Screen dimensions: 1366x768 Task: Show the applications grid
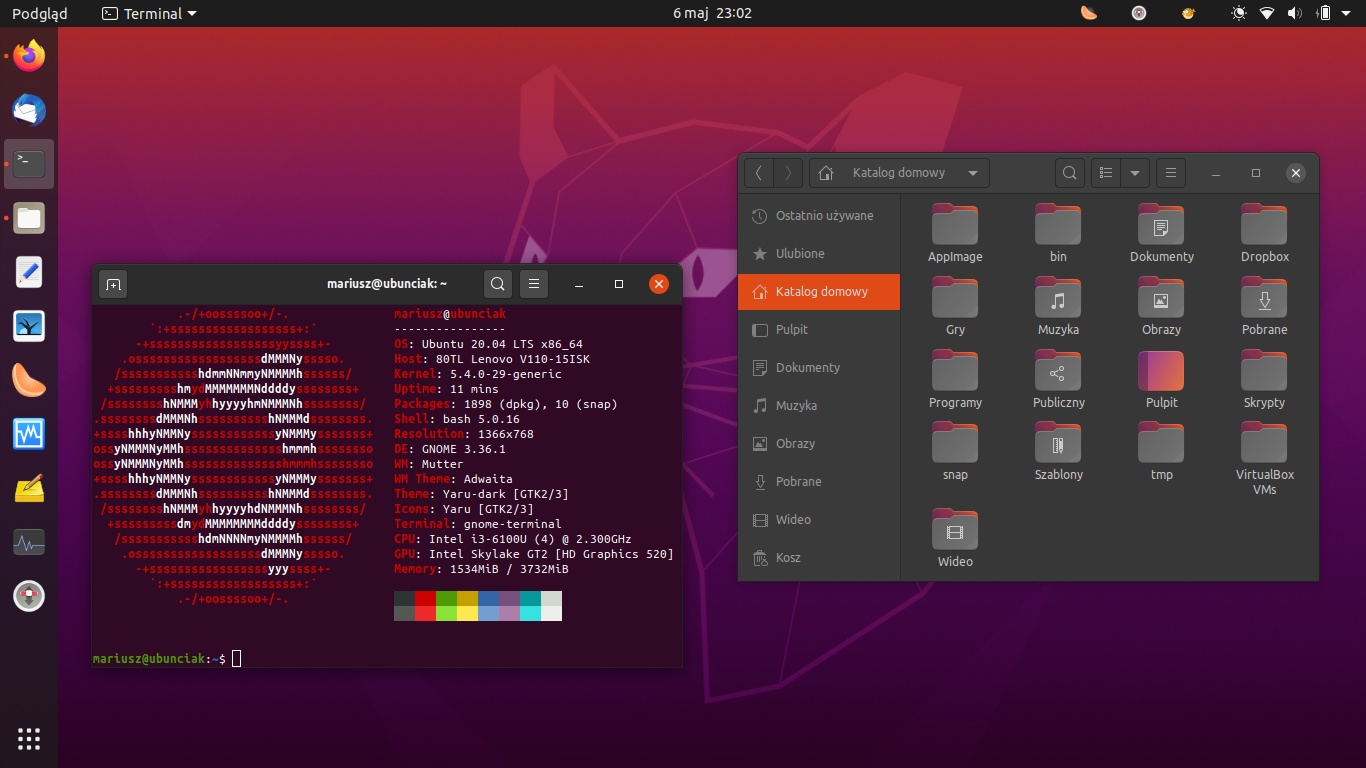point(29,739)
